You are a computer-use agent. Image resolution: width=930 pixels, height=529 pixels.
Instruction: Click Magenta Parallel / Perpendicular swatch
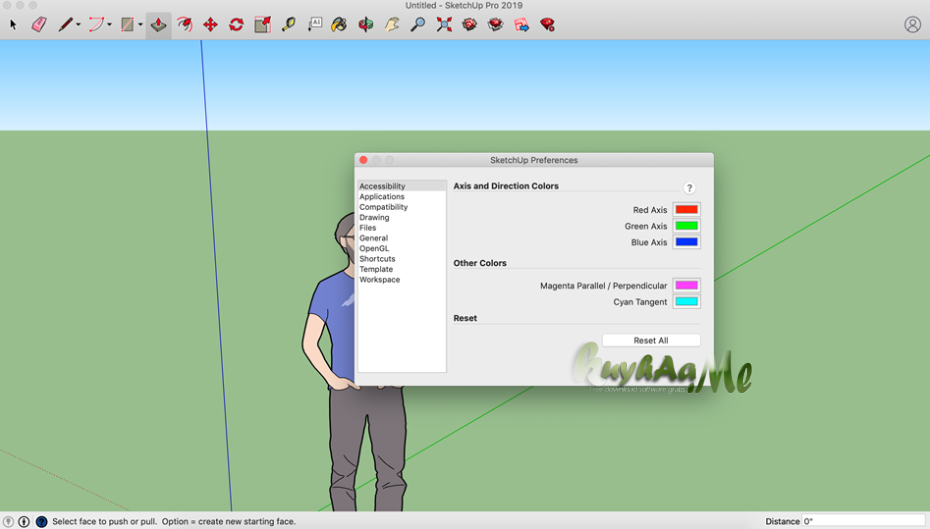pyautogui.click(x=686, y=285)
